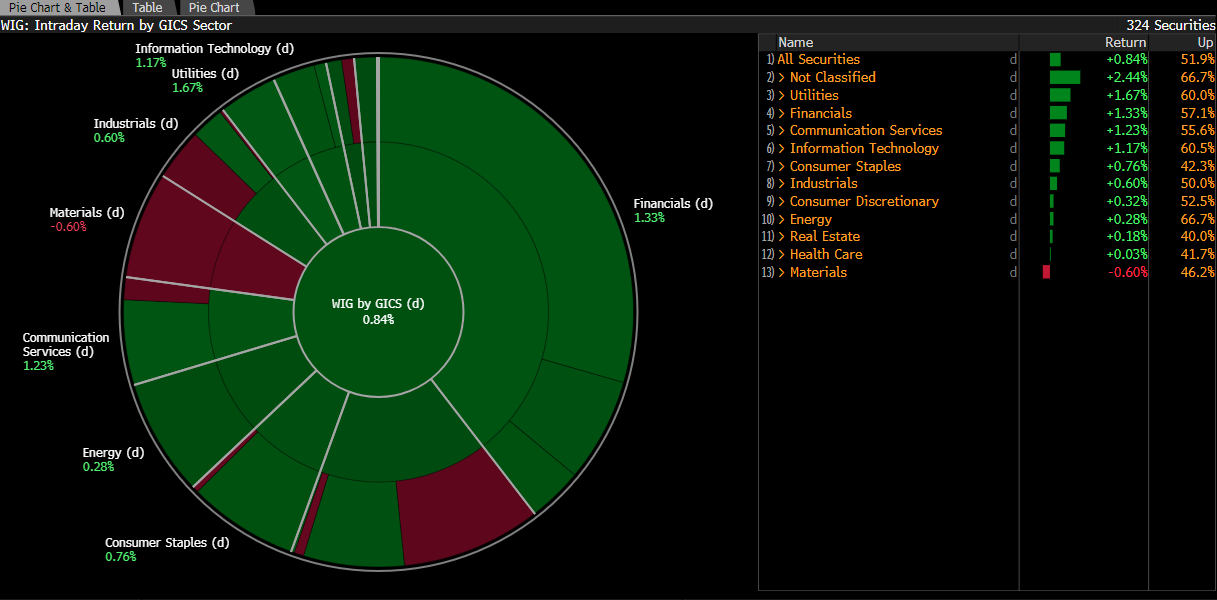Click the All Securities row
This screenshot has width=1217, height=600.
click(818, 60)
